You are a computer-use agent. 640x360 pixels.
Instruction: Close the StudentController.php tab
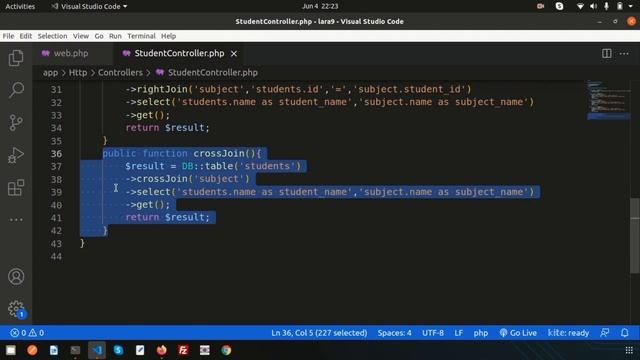coord(234,53)
